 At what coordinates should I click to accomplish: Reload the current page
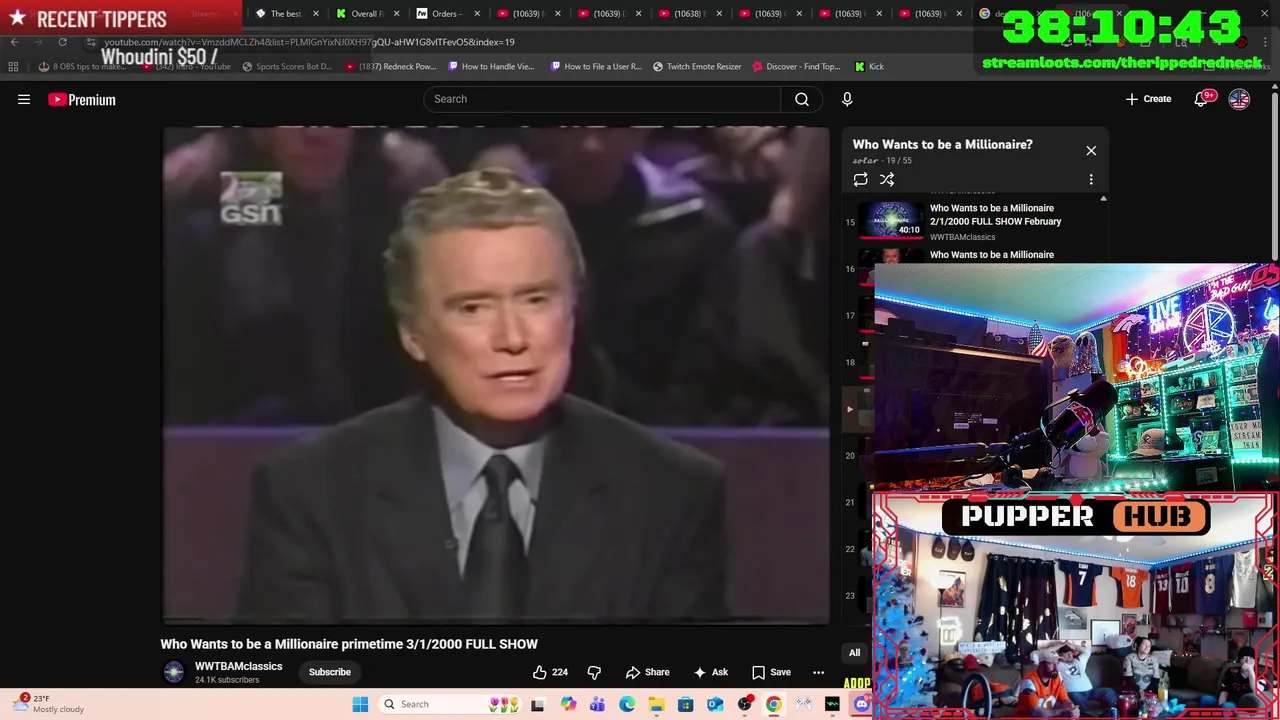[x=62, y=42]
